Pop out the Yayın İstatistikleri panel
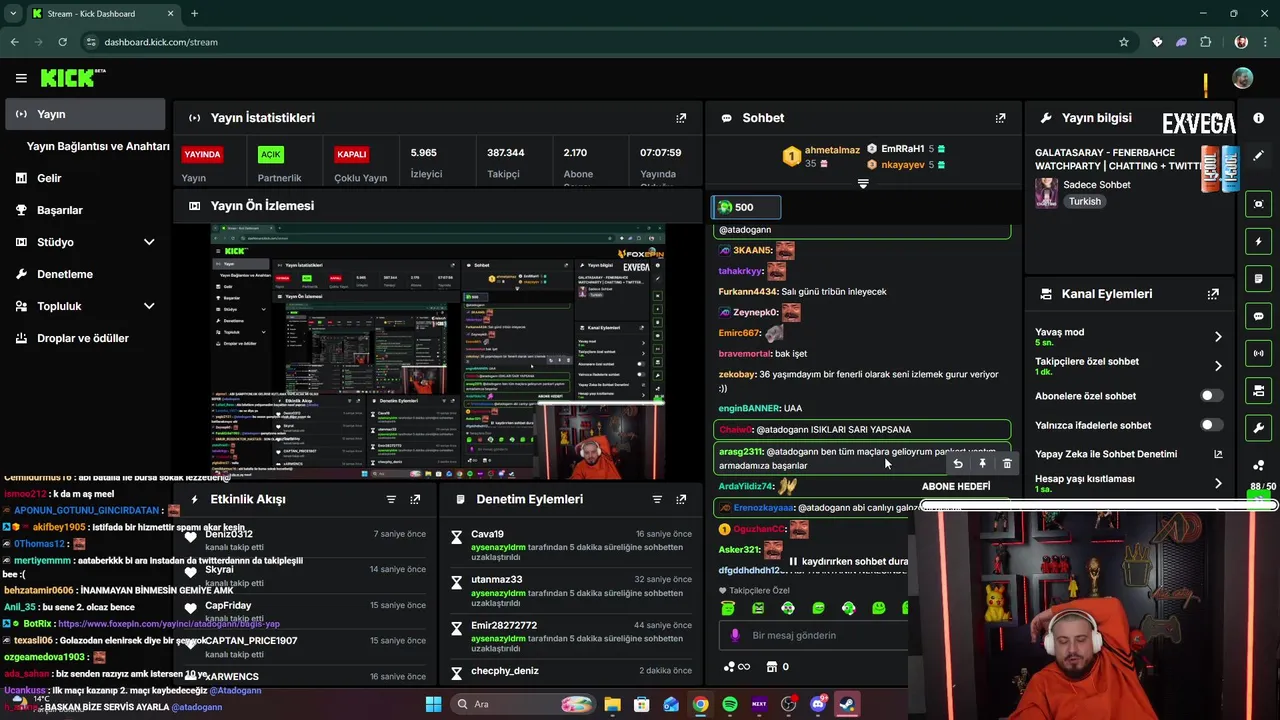 pos(681,118)
